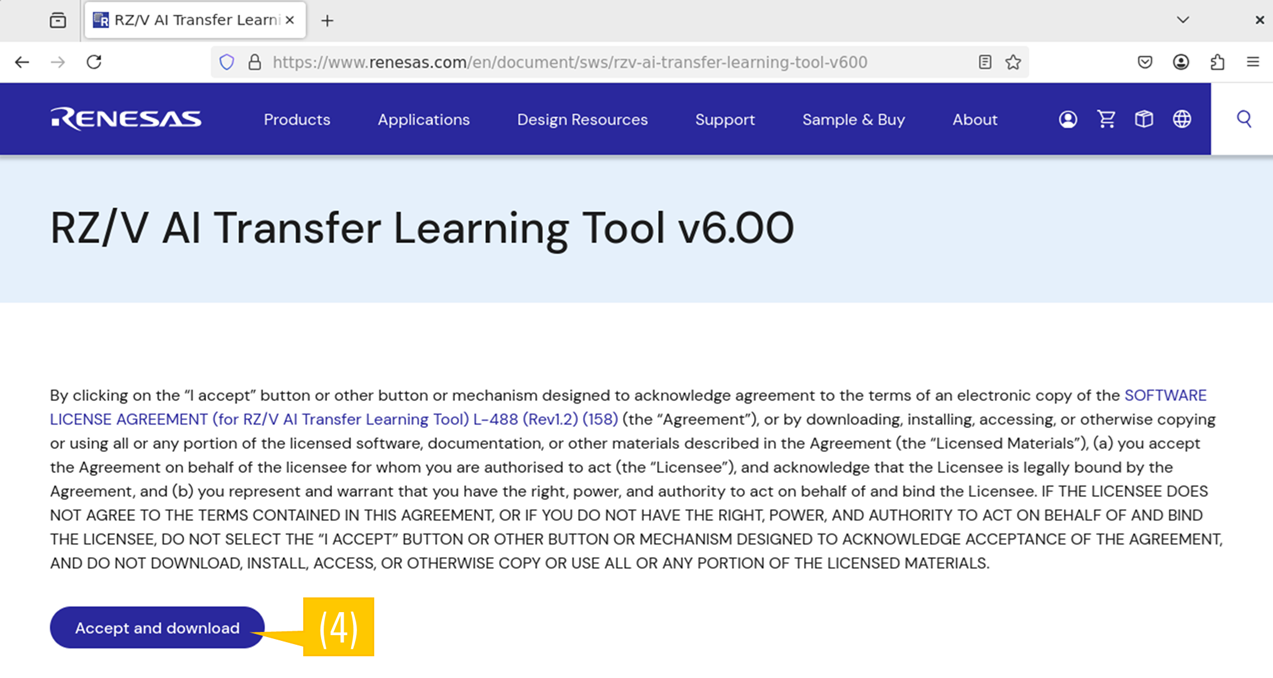The image size is (1273, 678).
Task: Open a new tab with plus button
Action: click(x=327, y=20)
